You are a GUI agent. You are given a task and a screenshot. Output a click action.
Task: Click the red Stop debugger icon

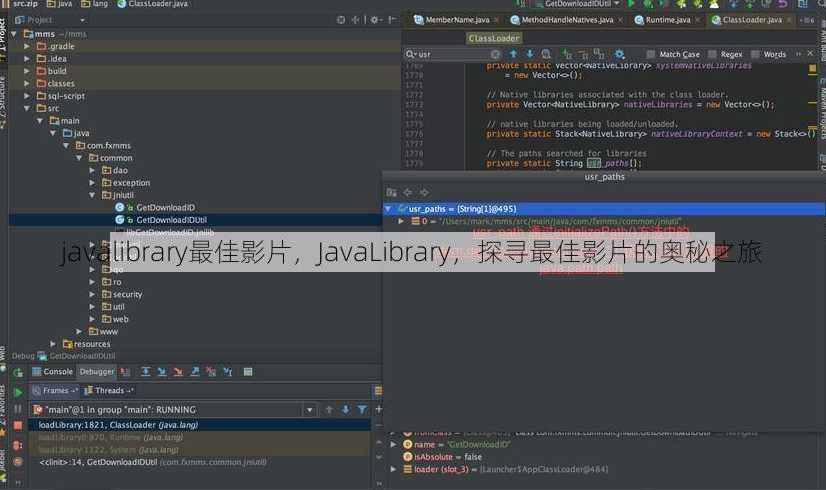(x=18, y=425)
